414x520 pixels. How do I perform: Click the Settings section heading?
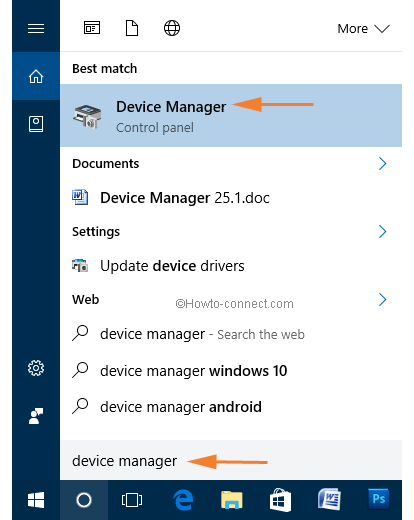[x=96, y=232]
